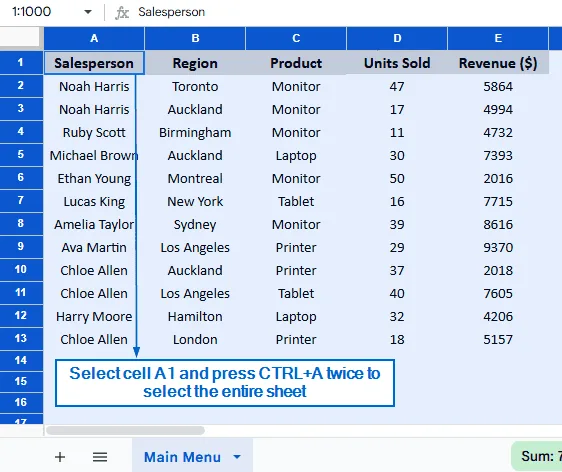This screenshot has height=472, width=562.
Task: Select row 16 header
Action: coord(21,402)
